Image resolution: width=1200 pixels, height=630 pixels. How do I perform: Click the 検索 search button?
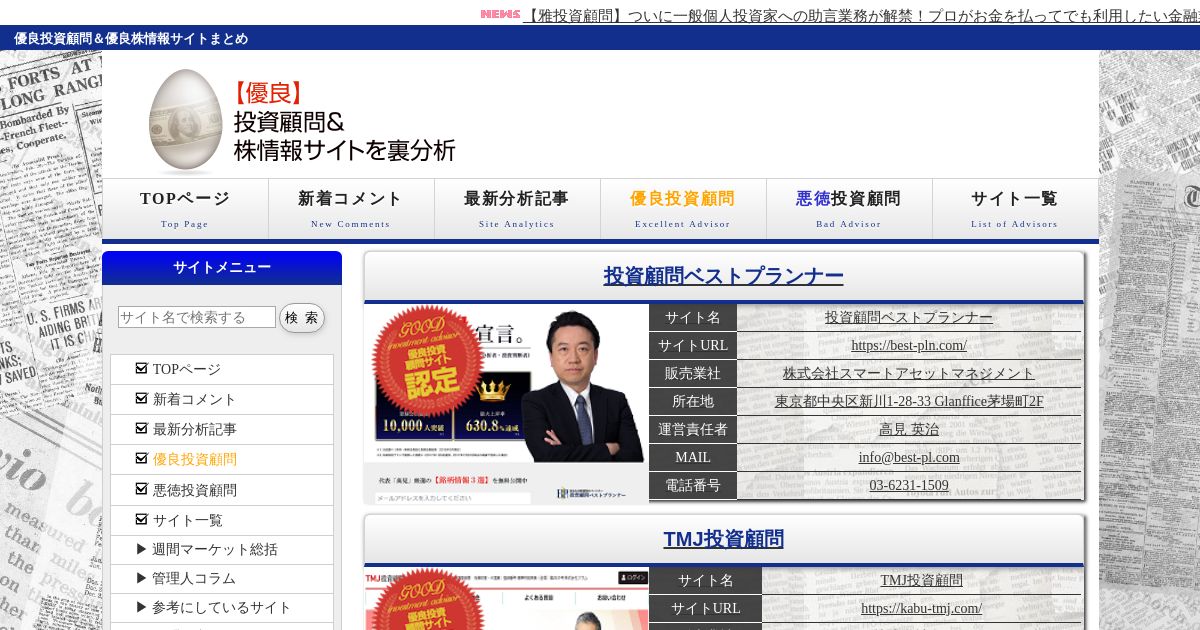[302, 317]
